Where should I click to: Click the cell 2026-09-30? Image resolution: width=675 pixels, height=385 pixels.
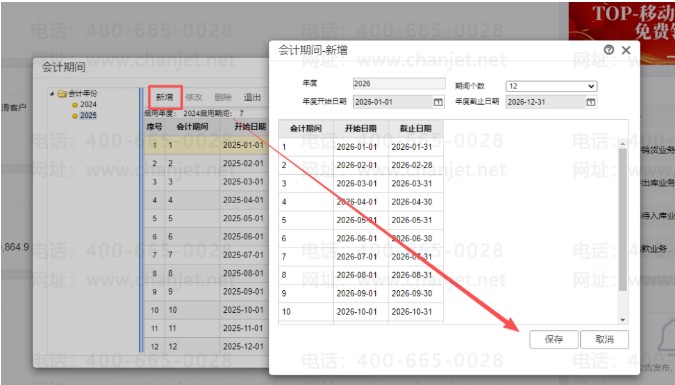tap(416, 293)
